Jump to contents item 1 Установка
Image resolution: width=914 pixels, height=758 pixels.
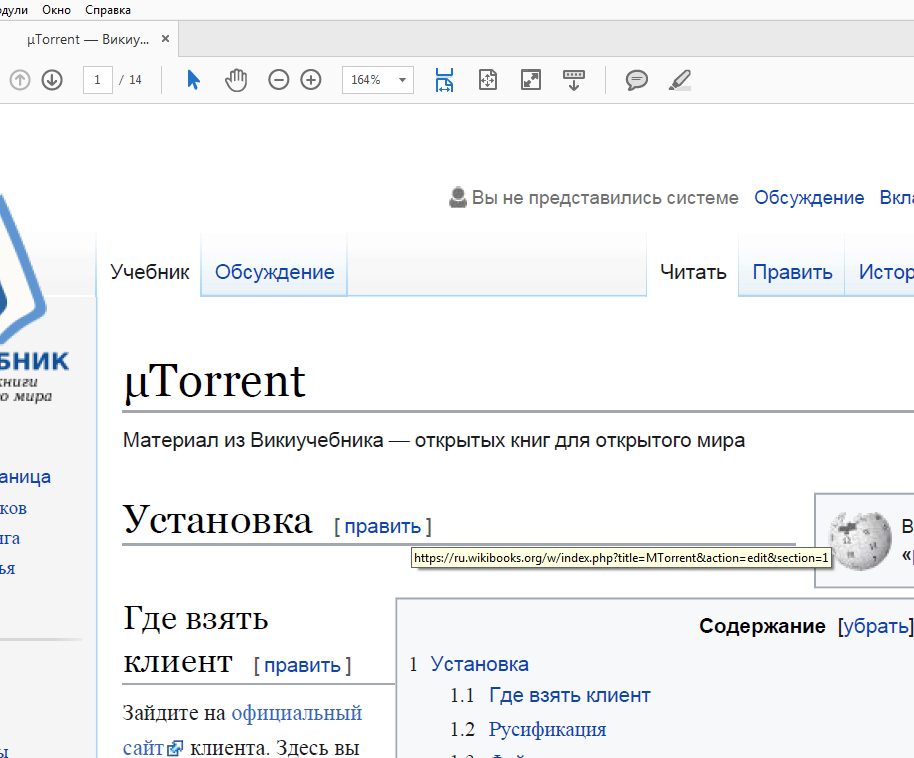tap(479, 664)
